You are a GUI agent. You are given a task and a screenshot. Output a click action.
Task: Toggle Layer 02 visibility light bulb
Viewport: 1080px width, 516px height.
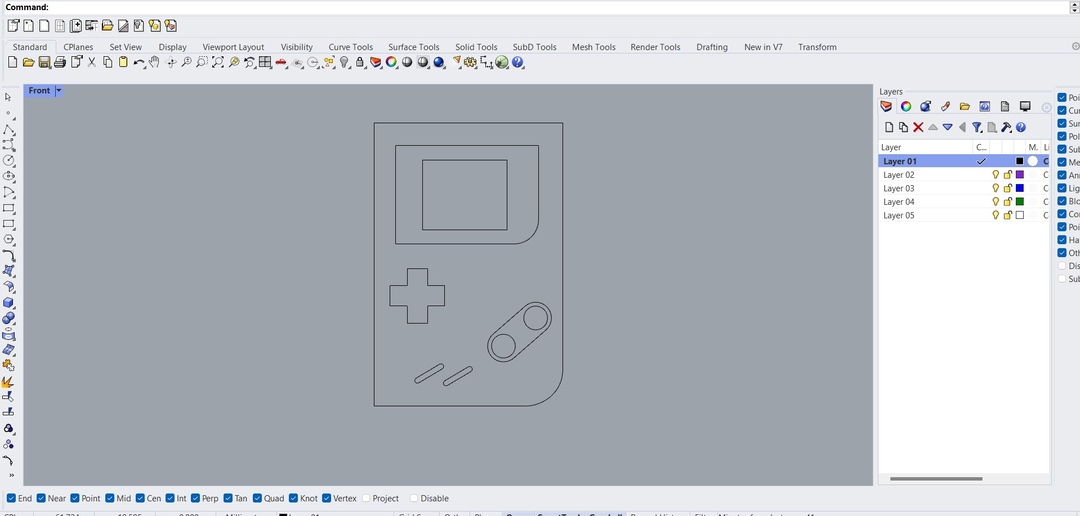pyautogui.click(x=995, y=175)
